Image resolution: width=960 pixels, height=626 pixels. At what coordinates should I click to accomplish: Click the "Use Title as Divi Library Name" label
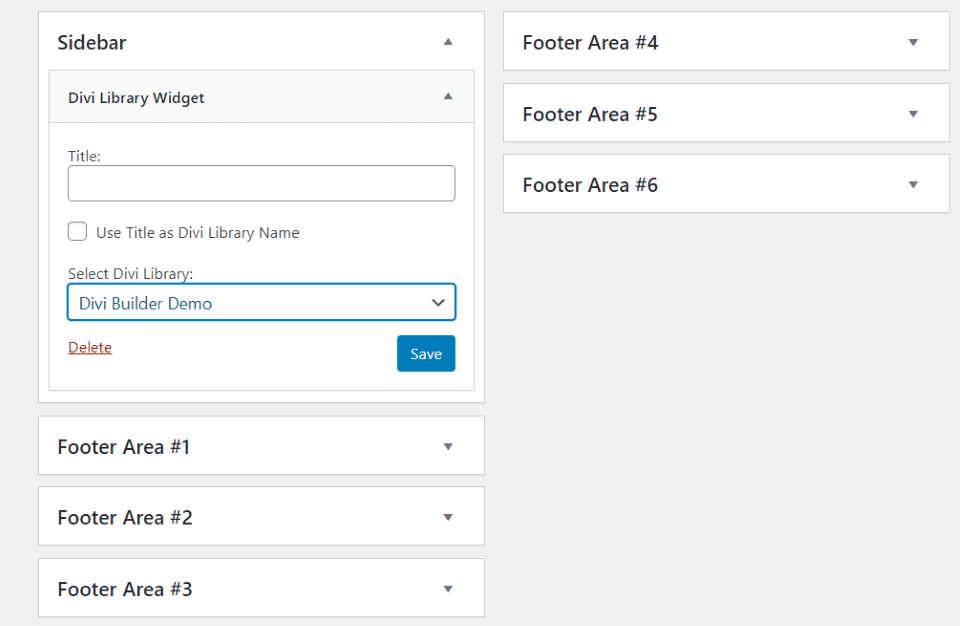pos(197,233)
